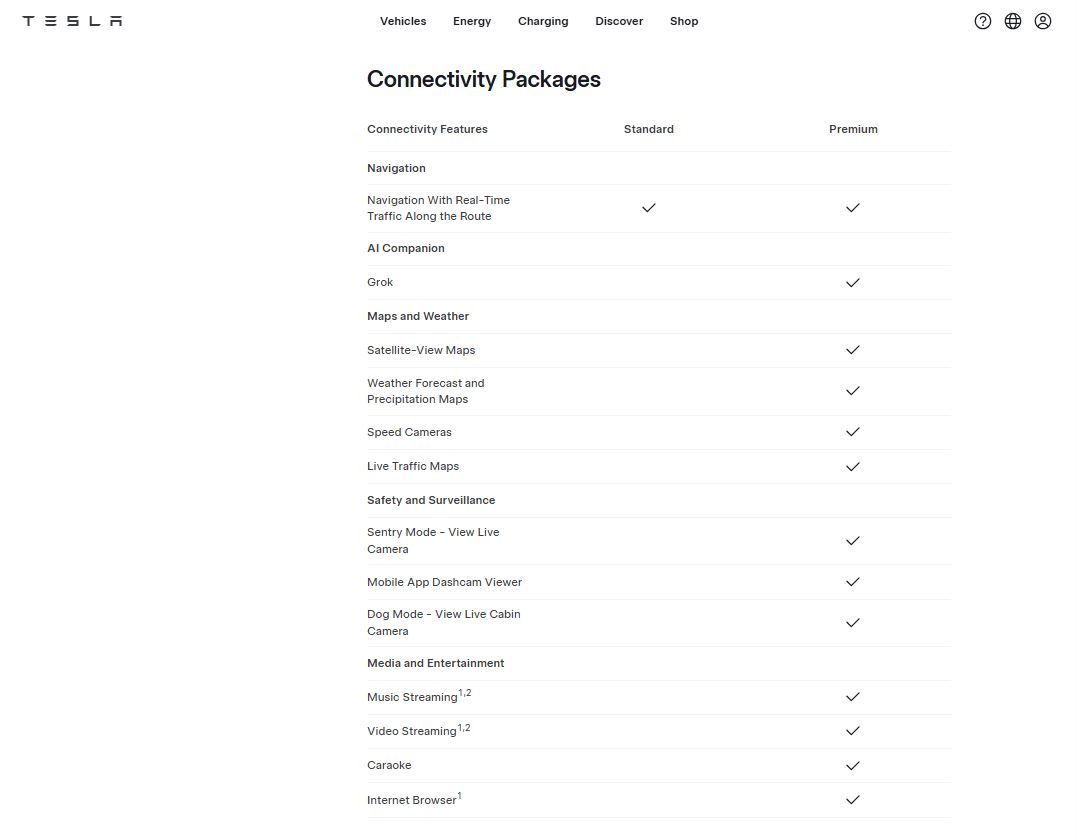The image size is (1078, 839).
Task: Click the Sentry Mode – View Live Camera feature label
Action: [433, 541]
